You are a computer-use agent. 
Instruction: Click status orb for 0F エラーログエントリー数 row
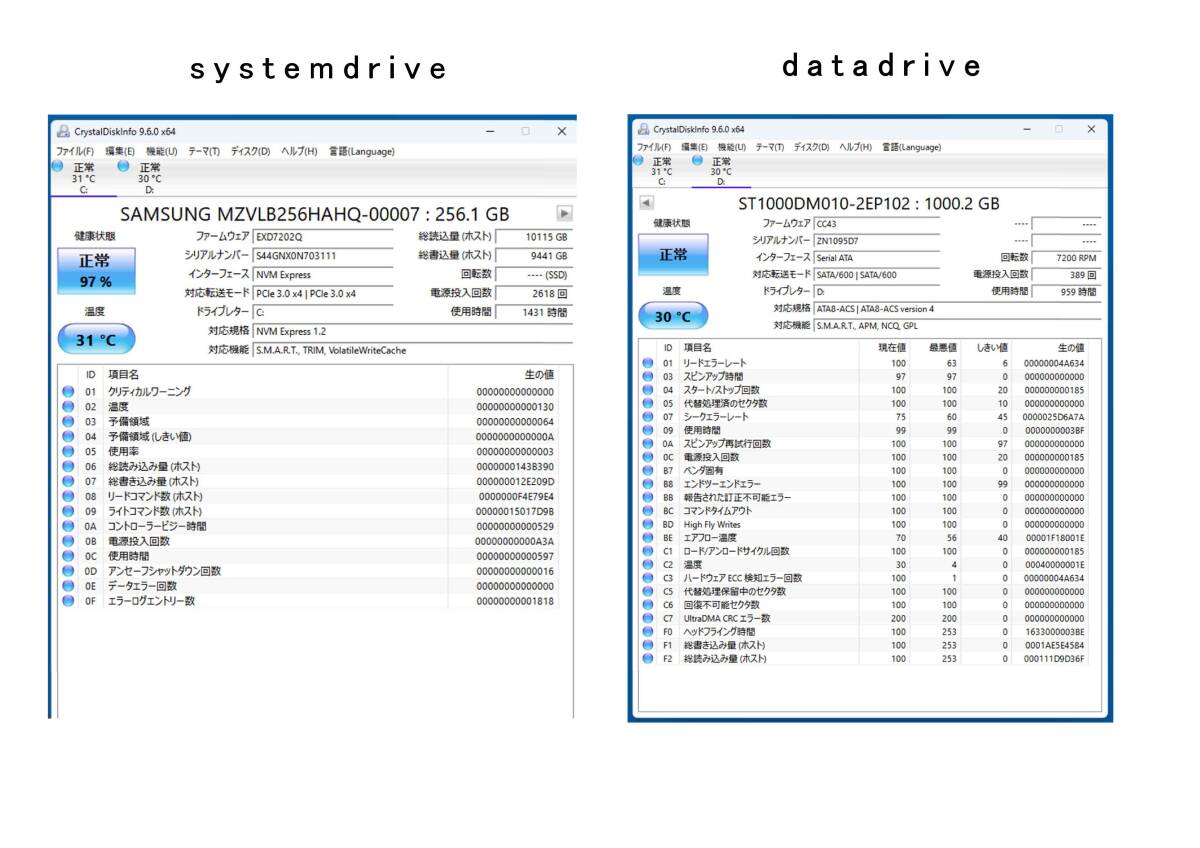[x=68, y=601]
